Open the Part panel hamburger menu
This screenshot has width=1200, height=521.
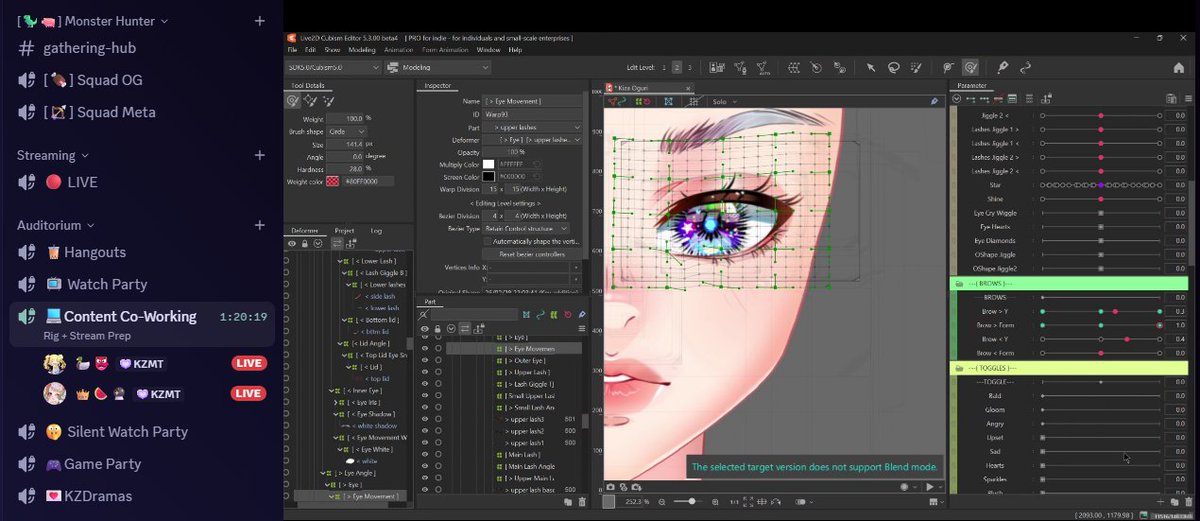click(x=582, y=329)
